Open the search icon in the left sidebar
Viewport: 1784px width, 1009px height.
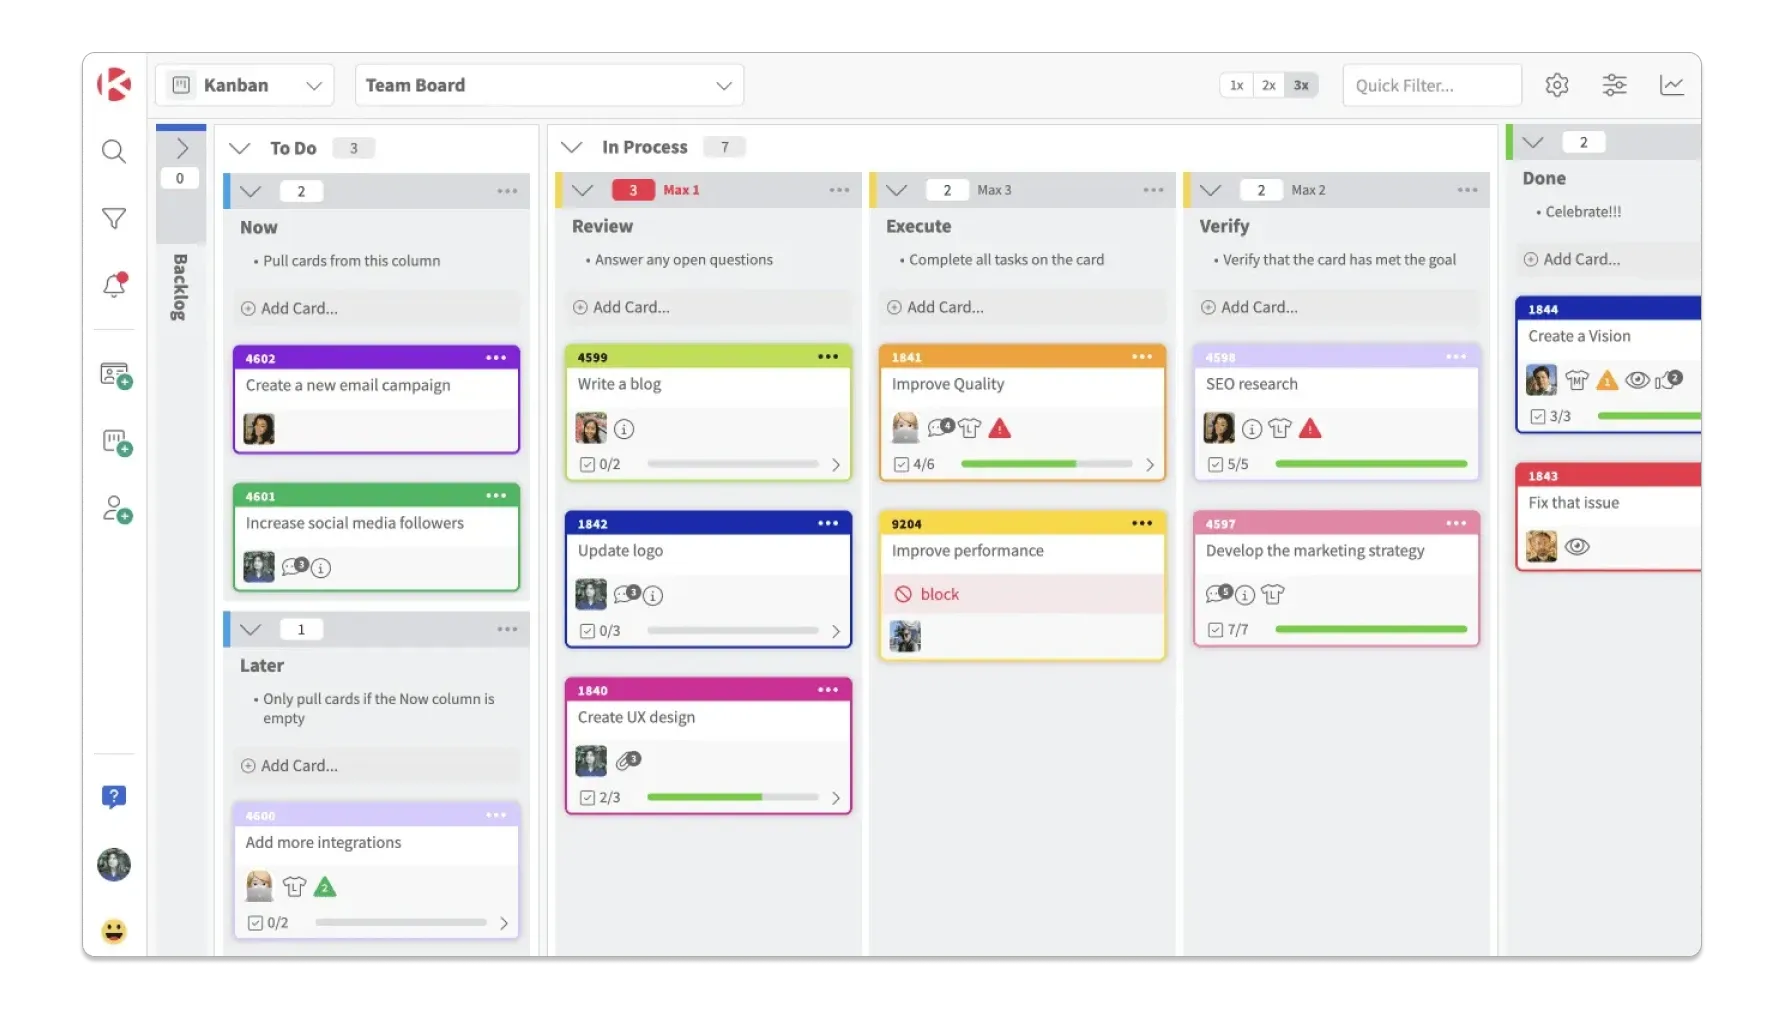[x=114, y=151]
